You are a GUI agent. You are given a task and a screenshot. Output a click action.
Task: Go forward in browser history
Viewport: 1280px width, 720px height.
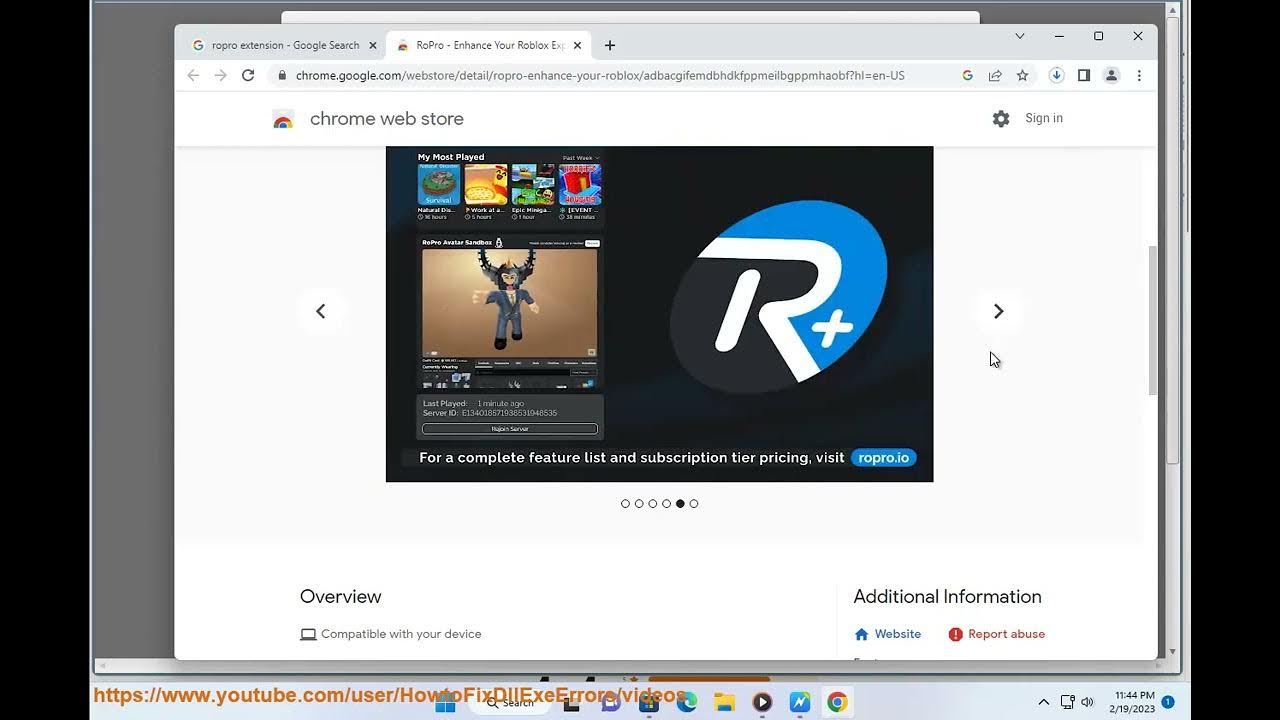coord(220,75)
